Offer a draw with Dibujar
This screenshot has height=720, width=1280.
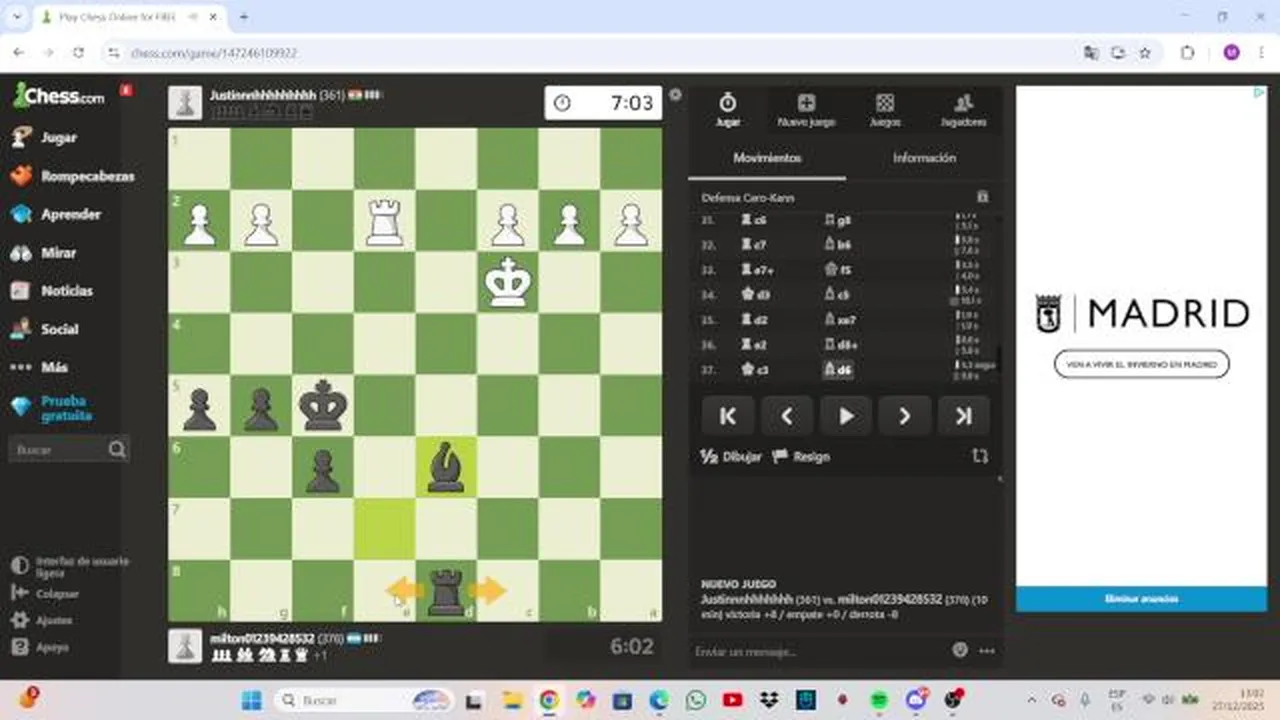click(x=731, y=456)
